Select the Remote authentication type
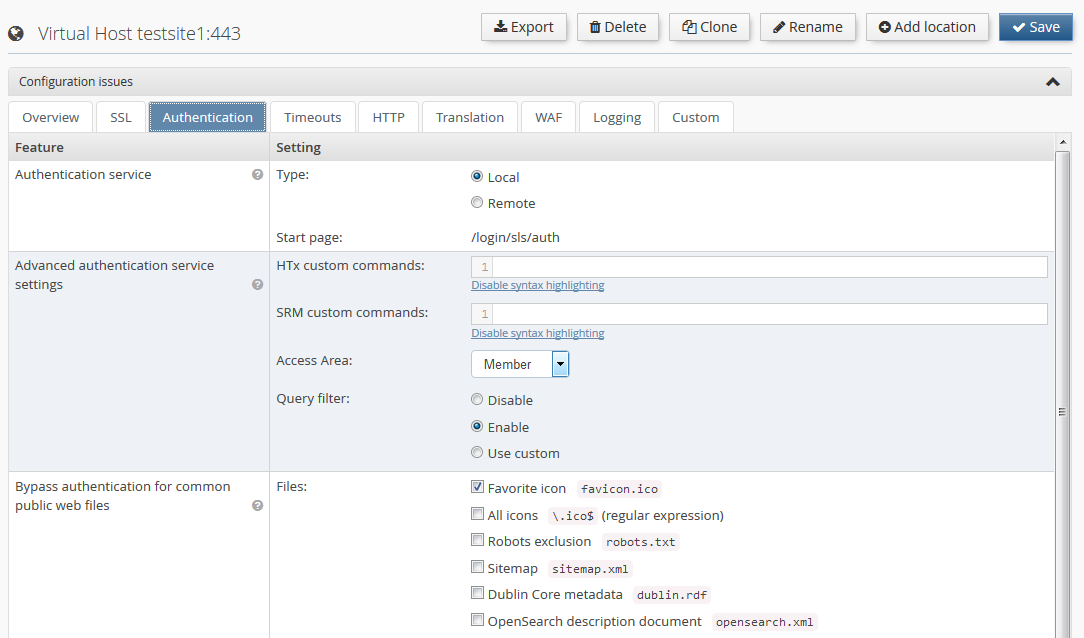This screenshot has height=638, width=1084. [477, 201]
